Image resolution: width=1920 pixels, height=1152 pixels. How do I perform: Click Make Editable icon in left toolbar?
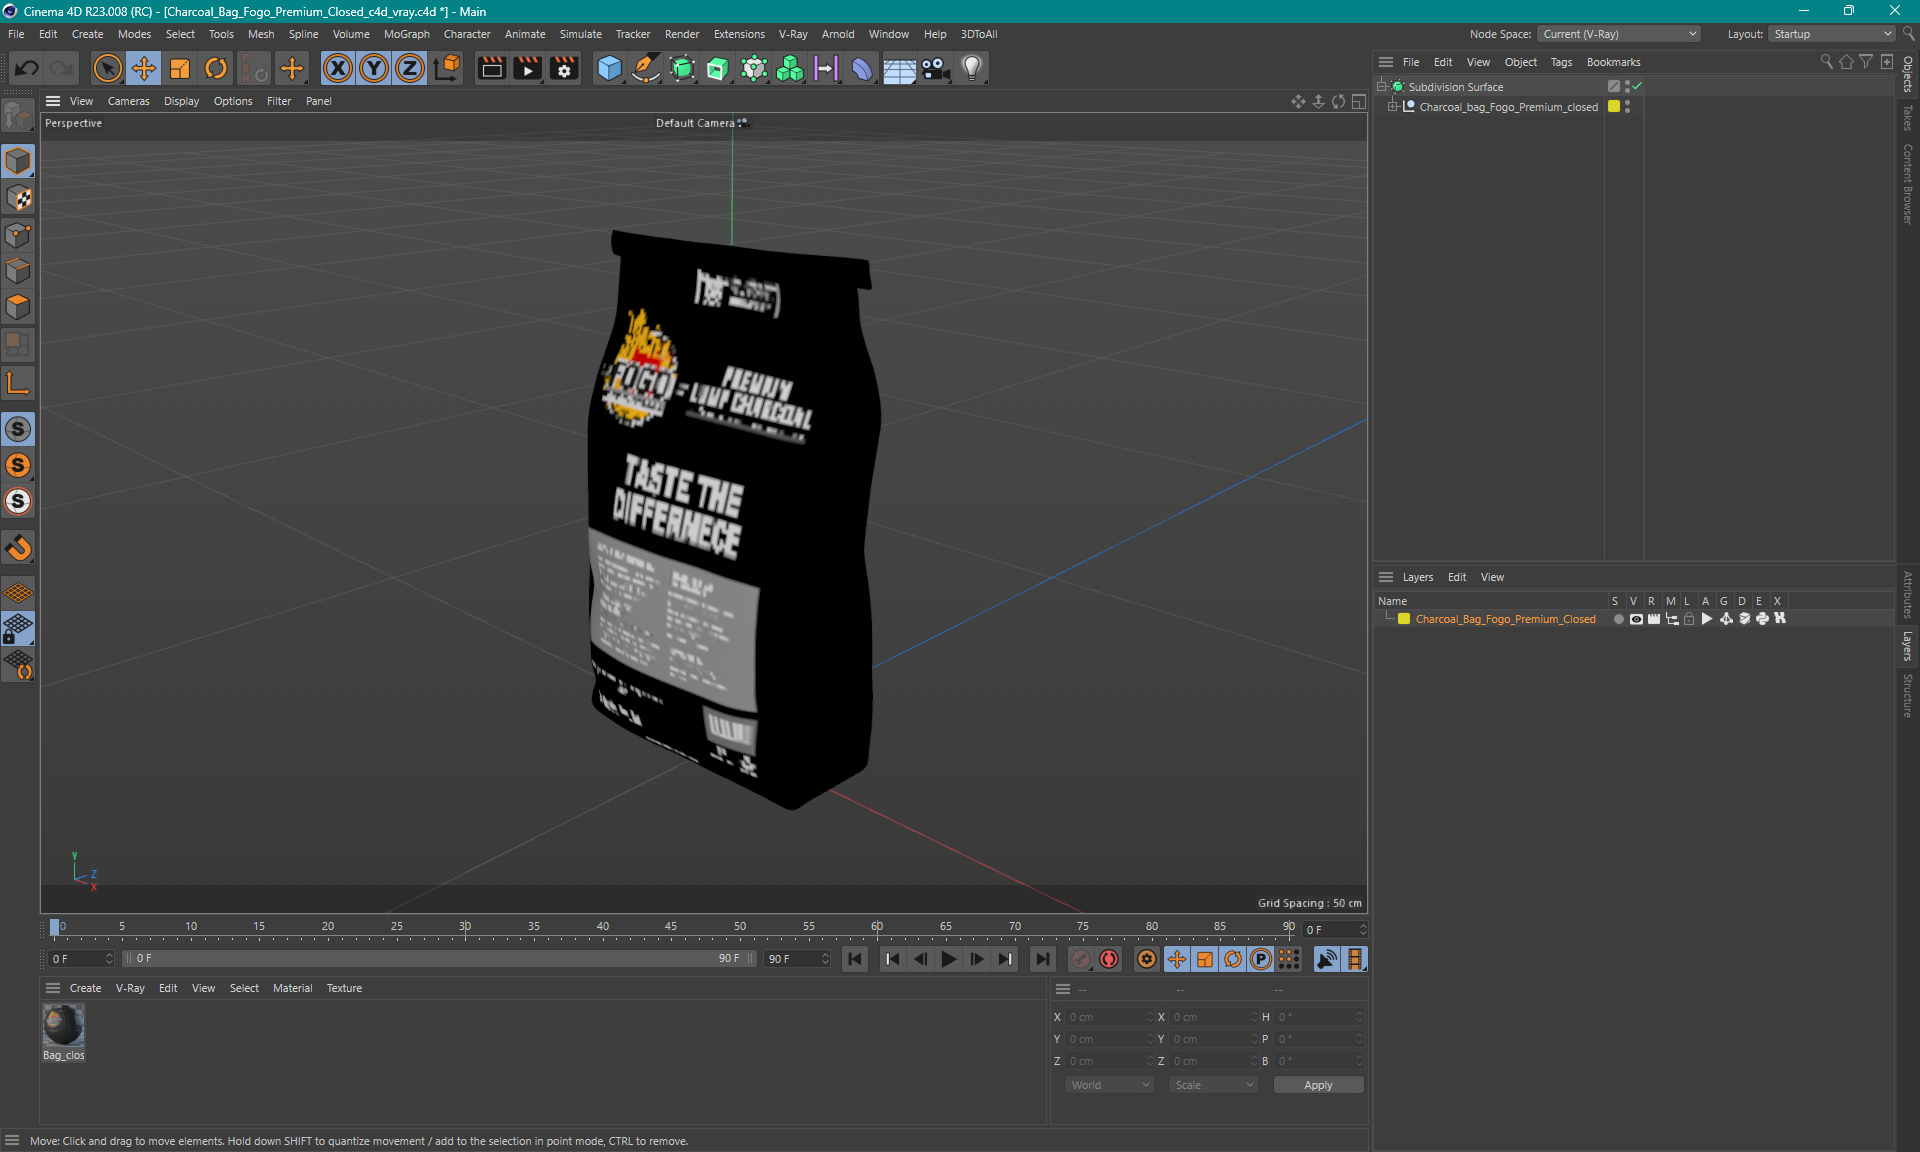pyautogui.click(x=18, y=116)
